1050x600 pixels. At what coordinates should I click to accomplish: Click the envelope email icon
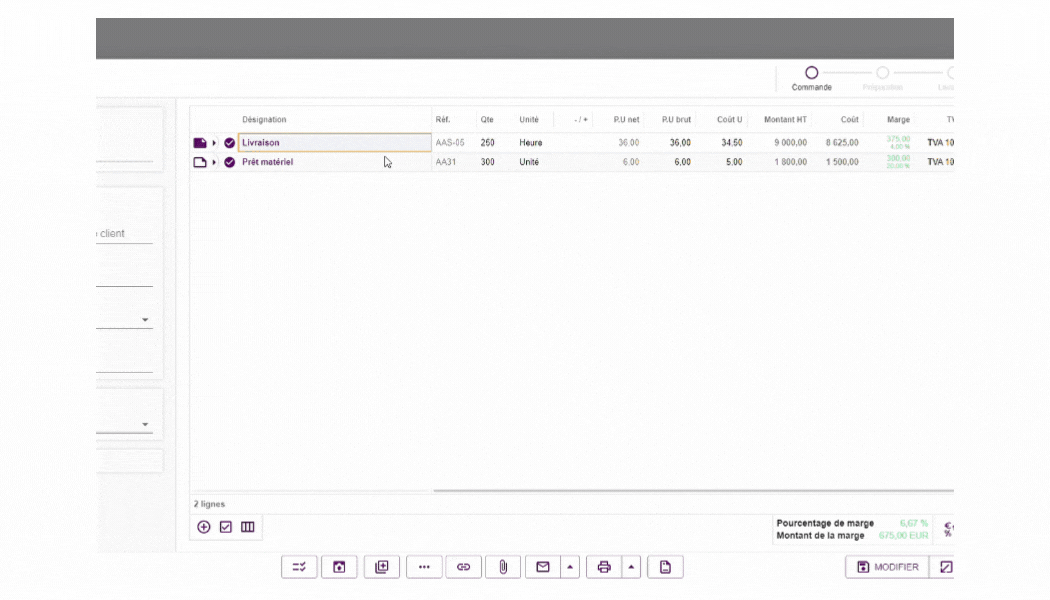coord(542,567)
